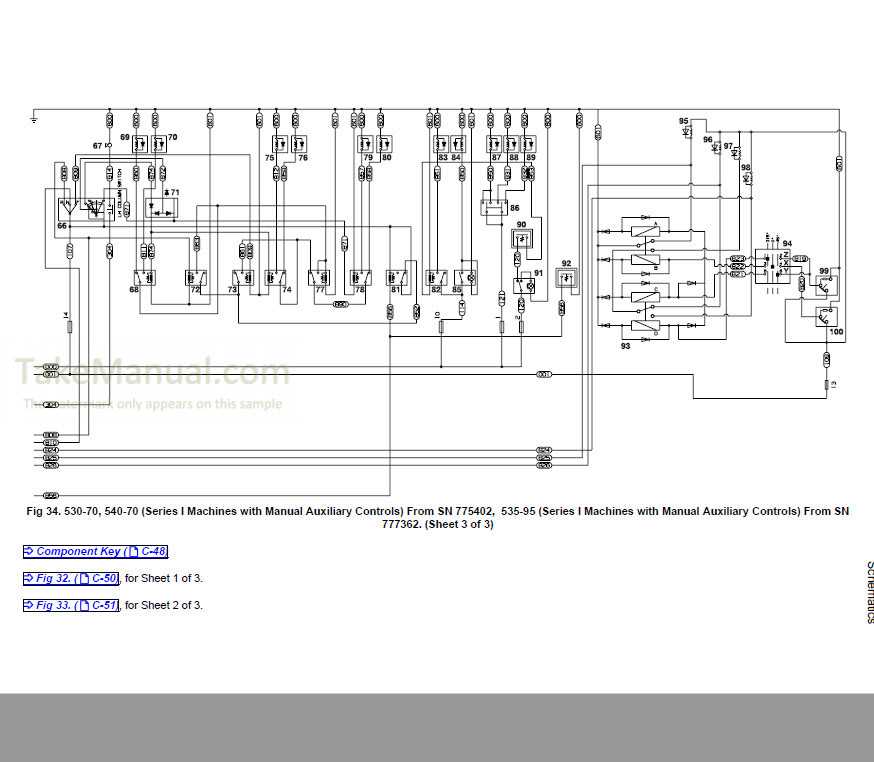Click component label 68 in schematic
Viewport: 874px width, 762px height.
coord(134,289)
